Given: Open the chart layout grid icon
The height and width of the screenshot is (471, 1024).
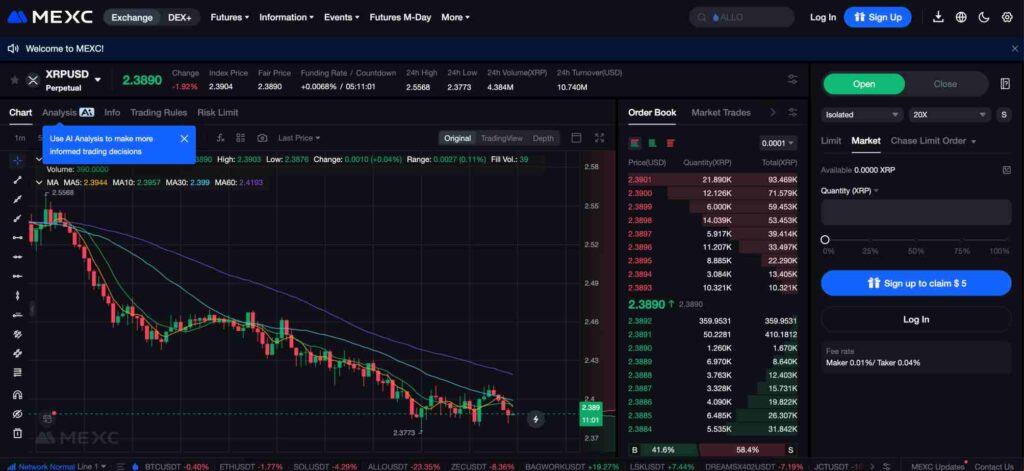Looking at the screenshot, I should click(x=241, y=138).
